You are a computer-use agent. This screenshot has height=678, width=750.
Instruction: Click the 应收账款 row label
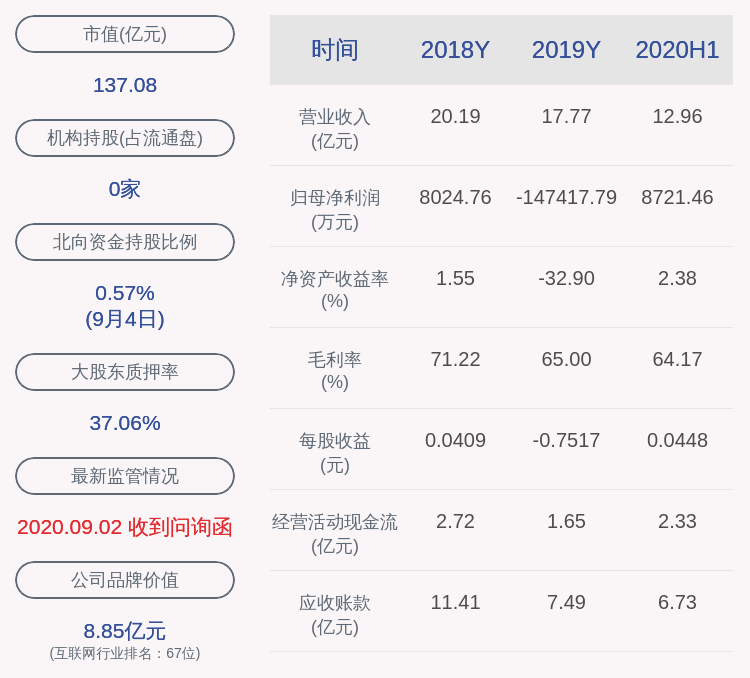coord(335,614)
